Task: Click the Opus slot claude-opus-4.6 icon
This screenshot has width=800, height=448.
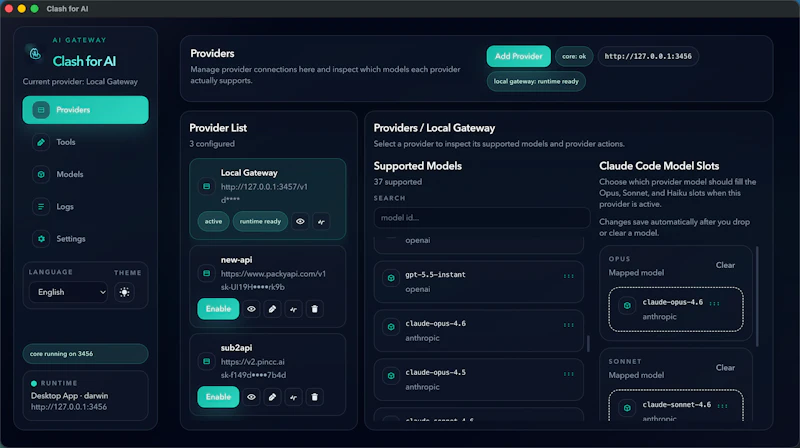Action: coord(627,306)
